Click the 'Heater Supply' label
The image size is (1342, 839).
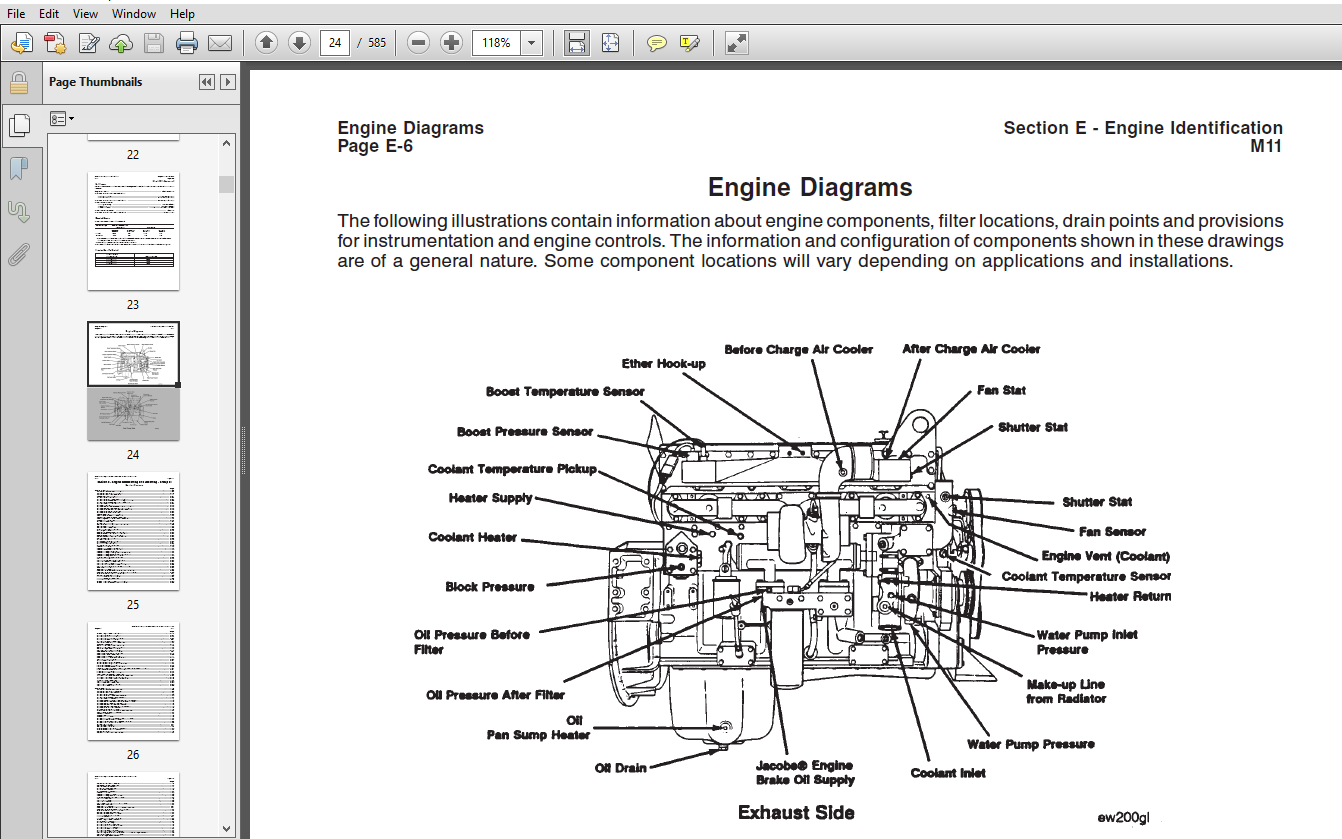(491, 498)
